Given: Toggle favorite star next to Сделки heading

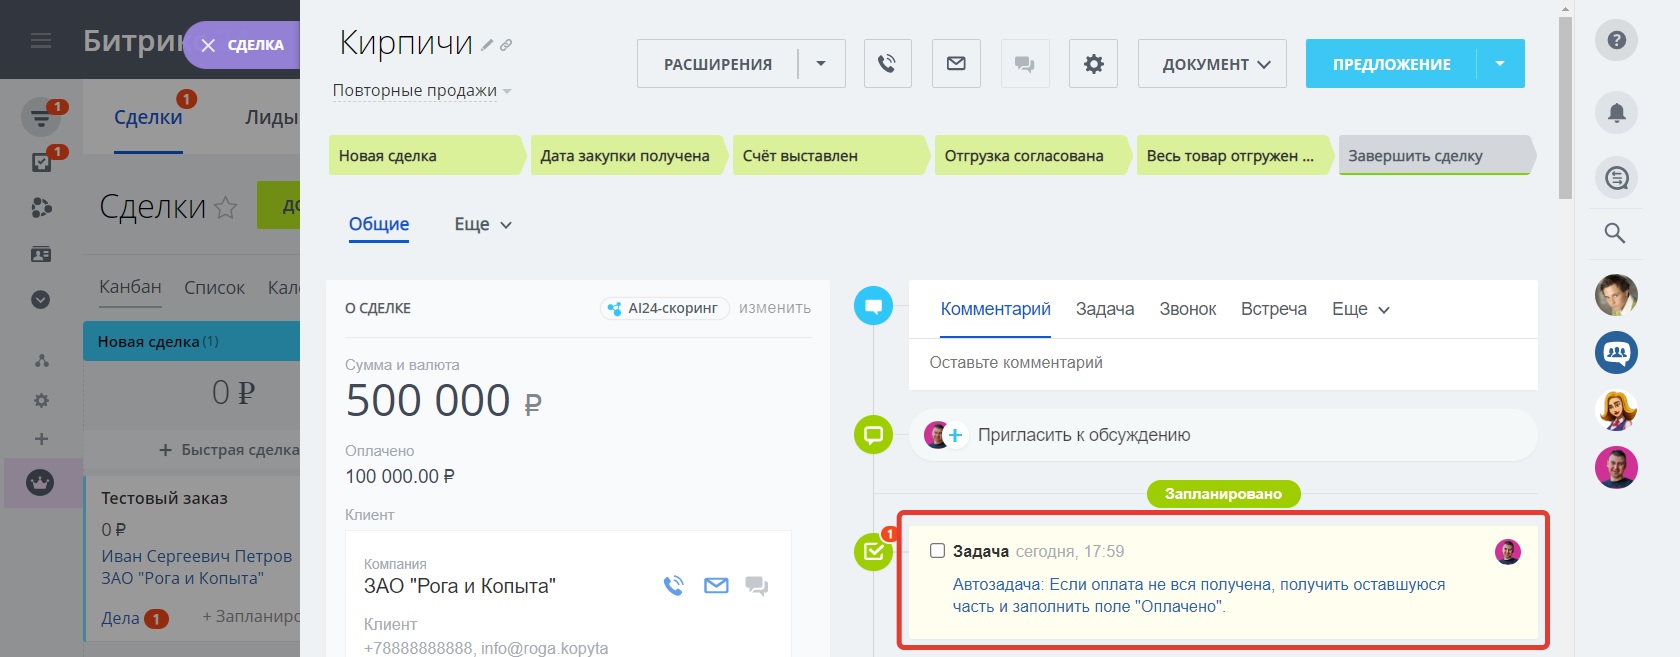Looking at the screenshot, I should coord(226,207).
